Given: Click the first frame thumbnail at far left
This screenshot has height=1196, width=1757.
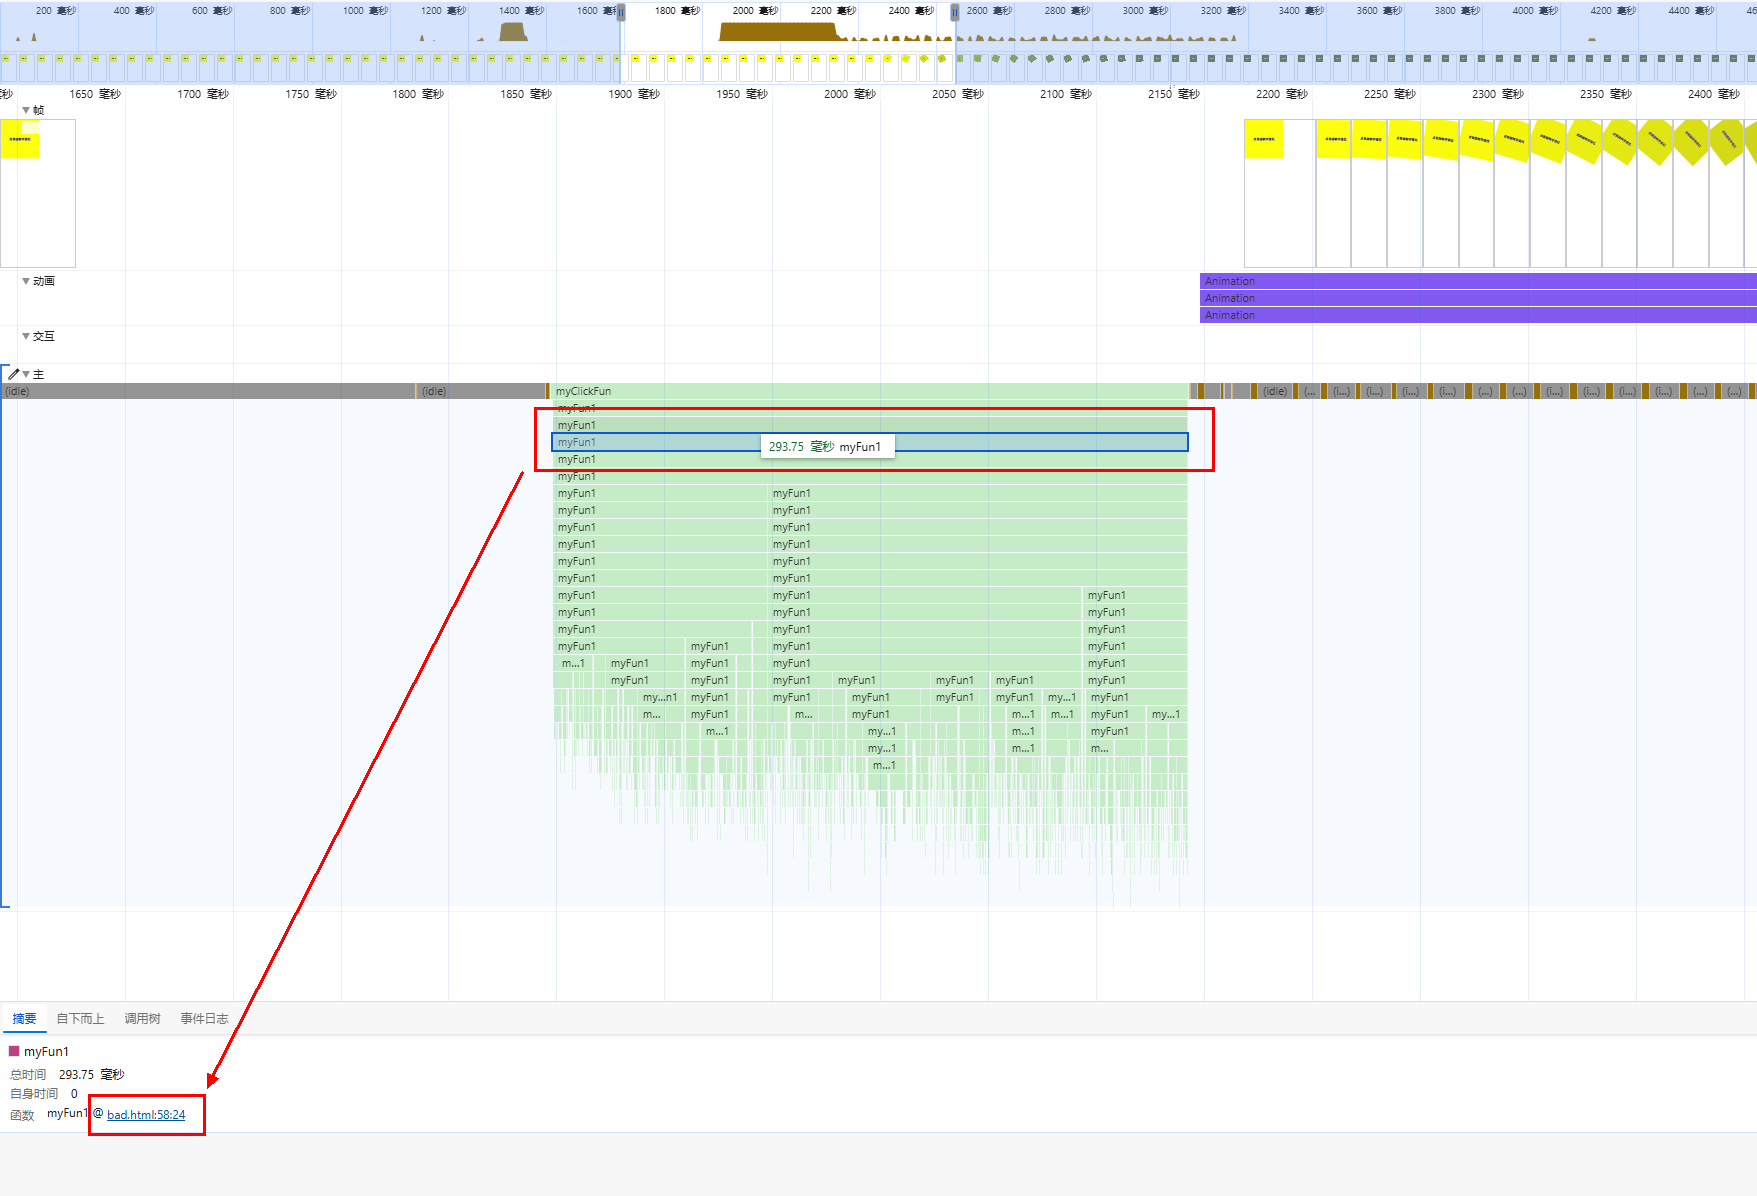Looking at the screenshot, I should tap(38, 193).
